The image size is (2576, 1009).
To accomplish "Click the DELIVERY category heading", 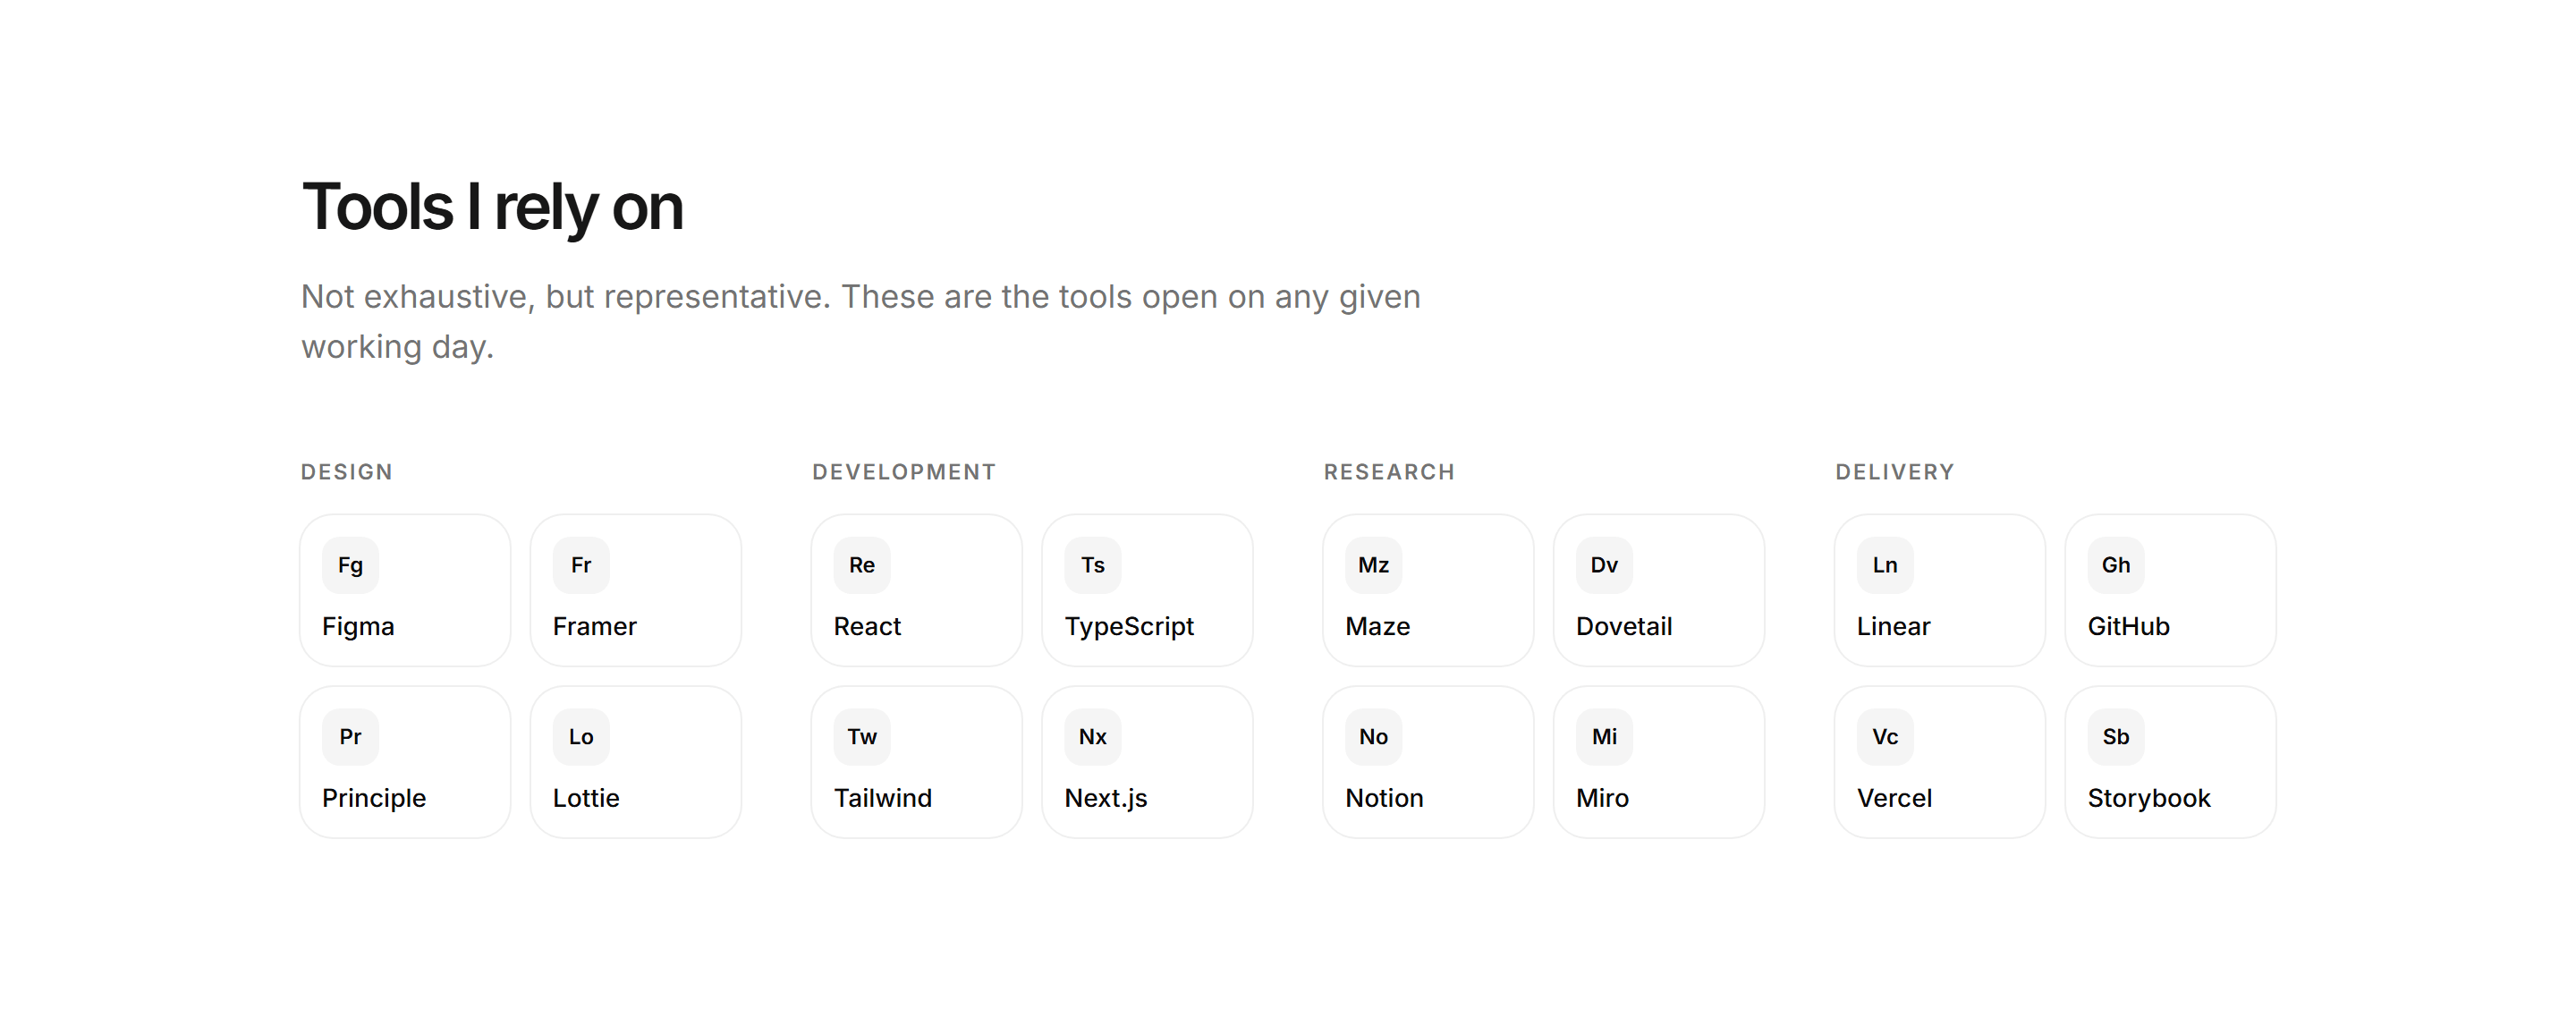I will pyautogui.click(x=1895, y=472).
